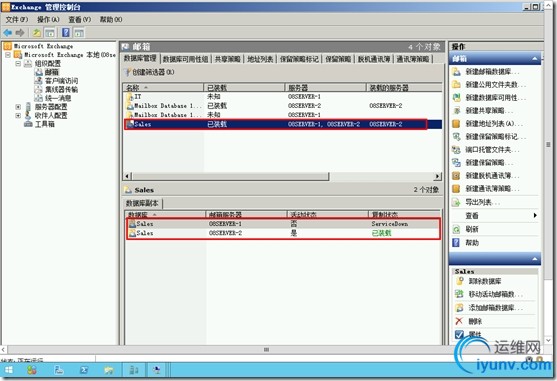Open the 文件(F) menu
The height and width of the screenshot is (381, 557).
[16, 20]
